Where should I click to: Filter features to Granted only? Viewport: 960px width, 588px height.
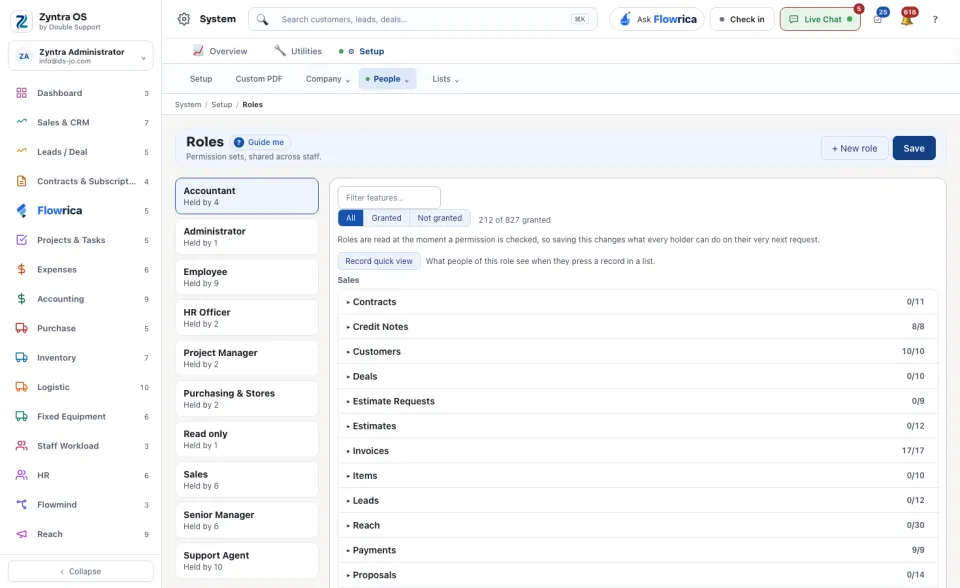point(386,218)
